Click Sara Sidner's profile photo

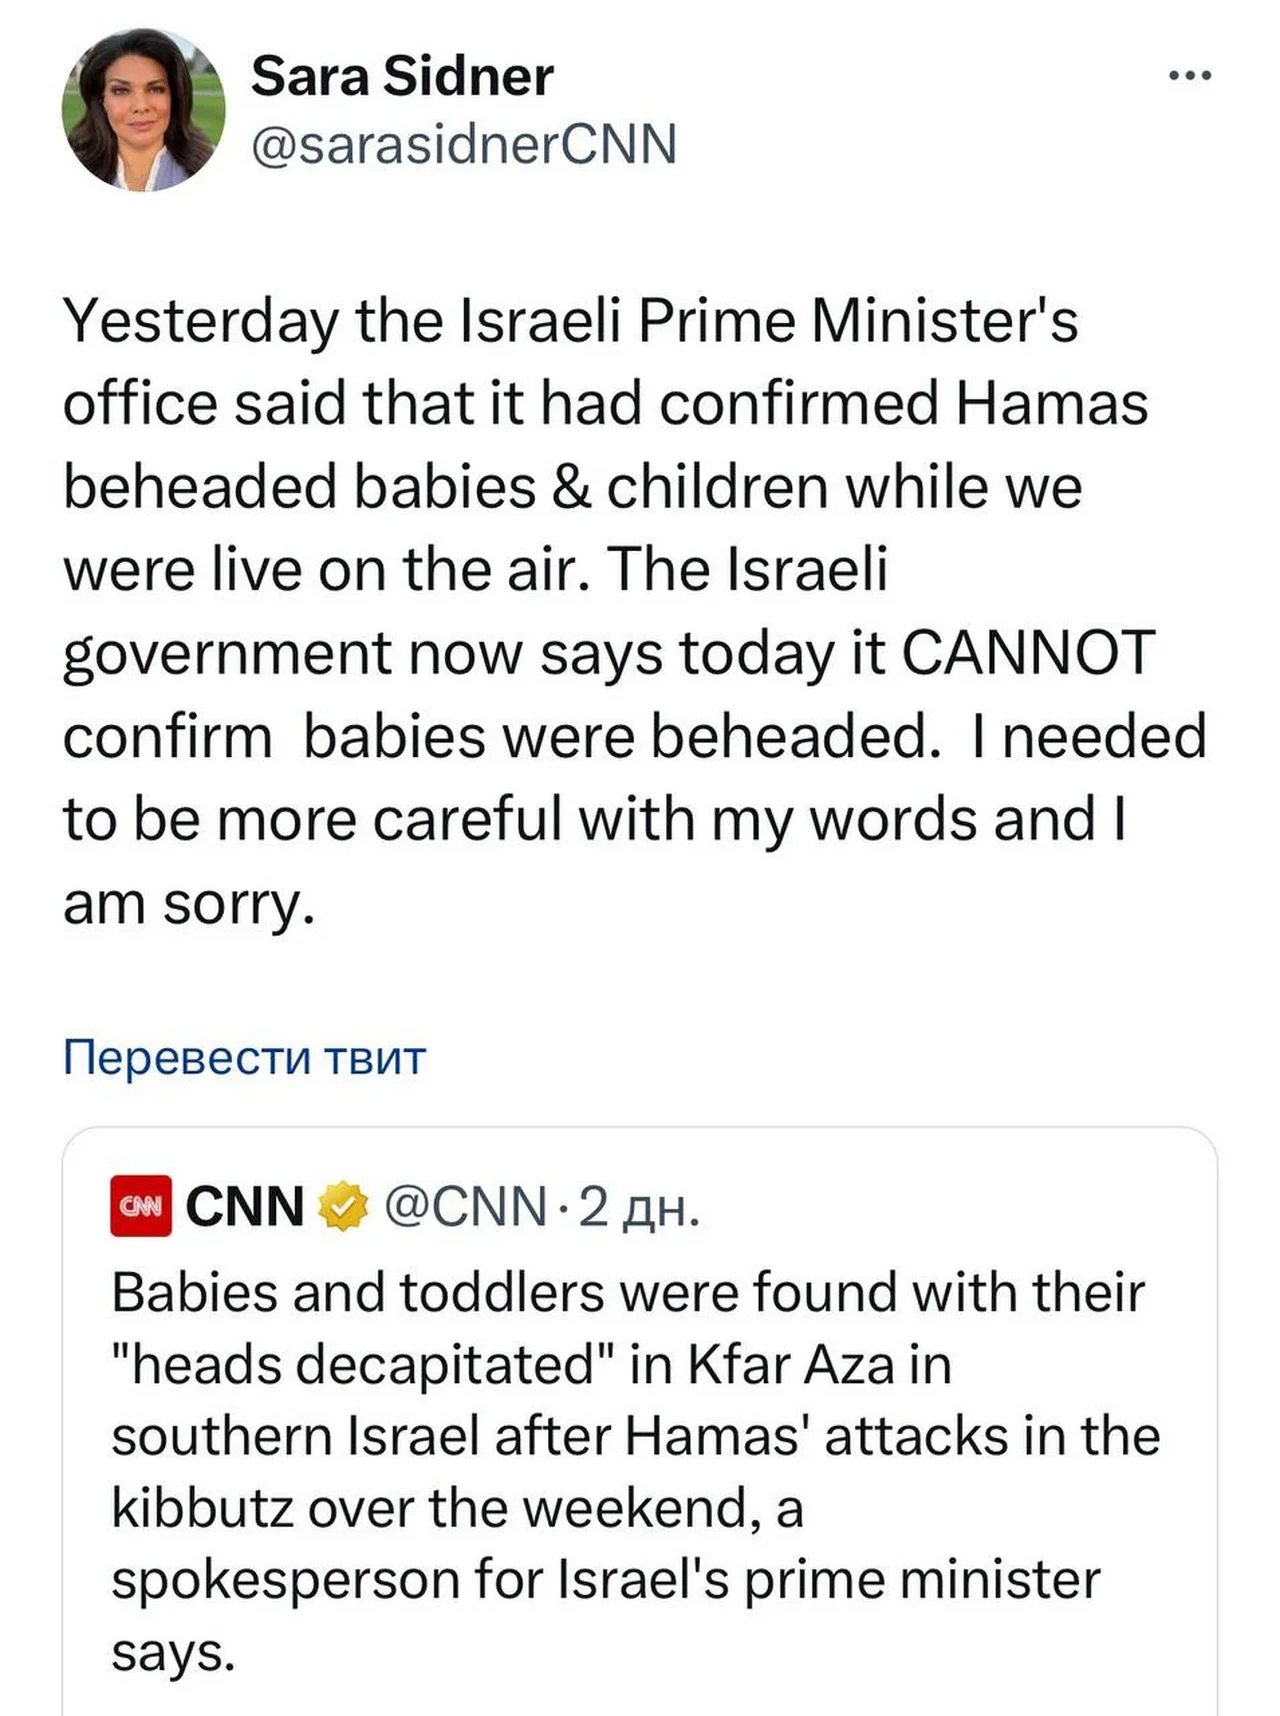tap(143, 110)
